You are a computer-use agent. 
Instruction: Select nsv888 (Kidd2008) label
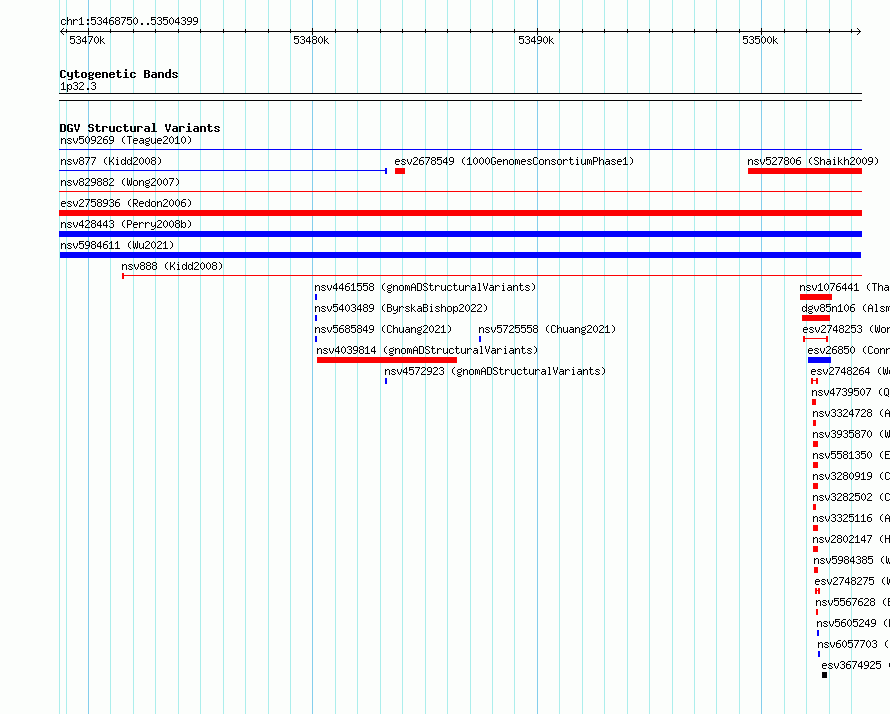[172, 266]
